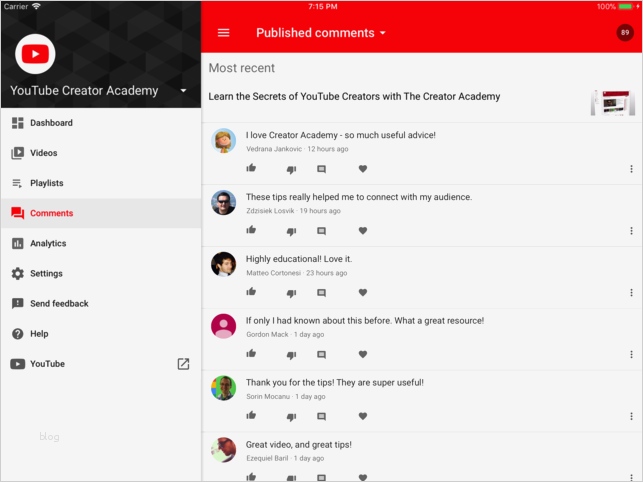
Task: Heart Matteo Cortonesi's comment
Action: tap(363, 292)
